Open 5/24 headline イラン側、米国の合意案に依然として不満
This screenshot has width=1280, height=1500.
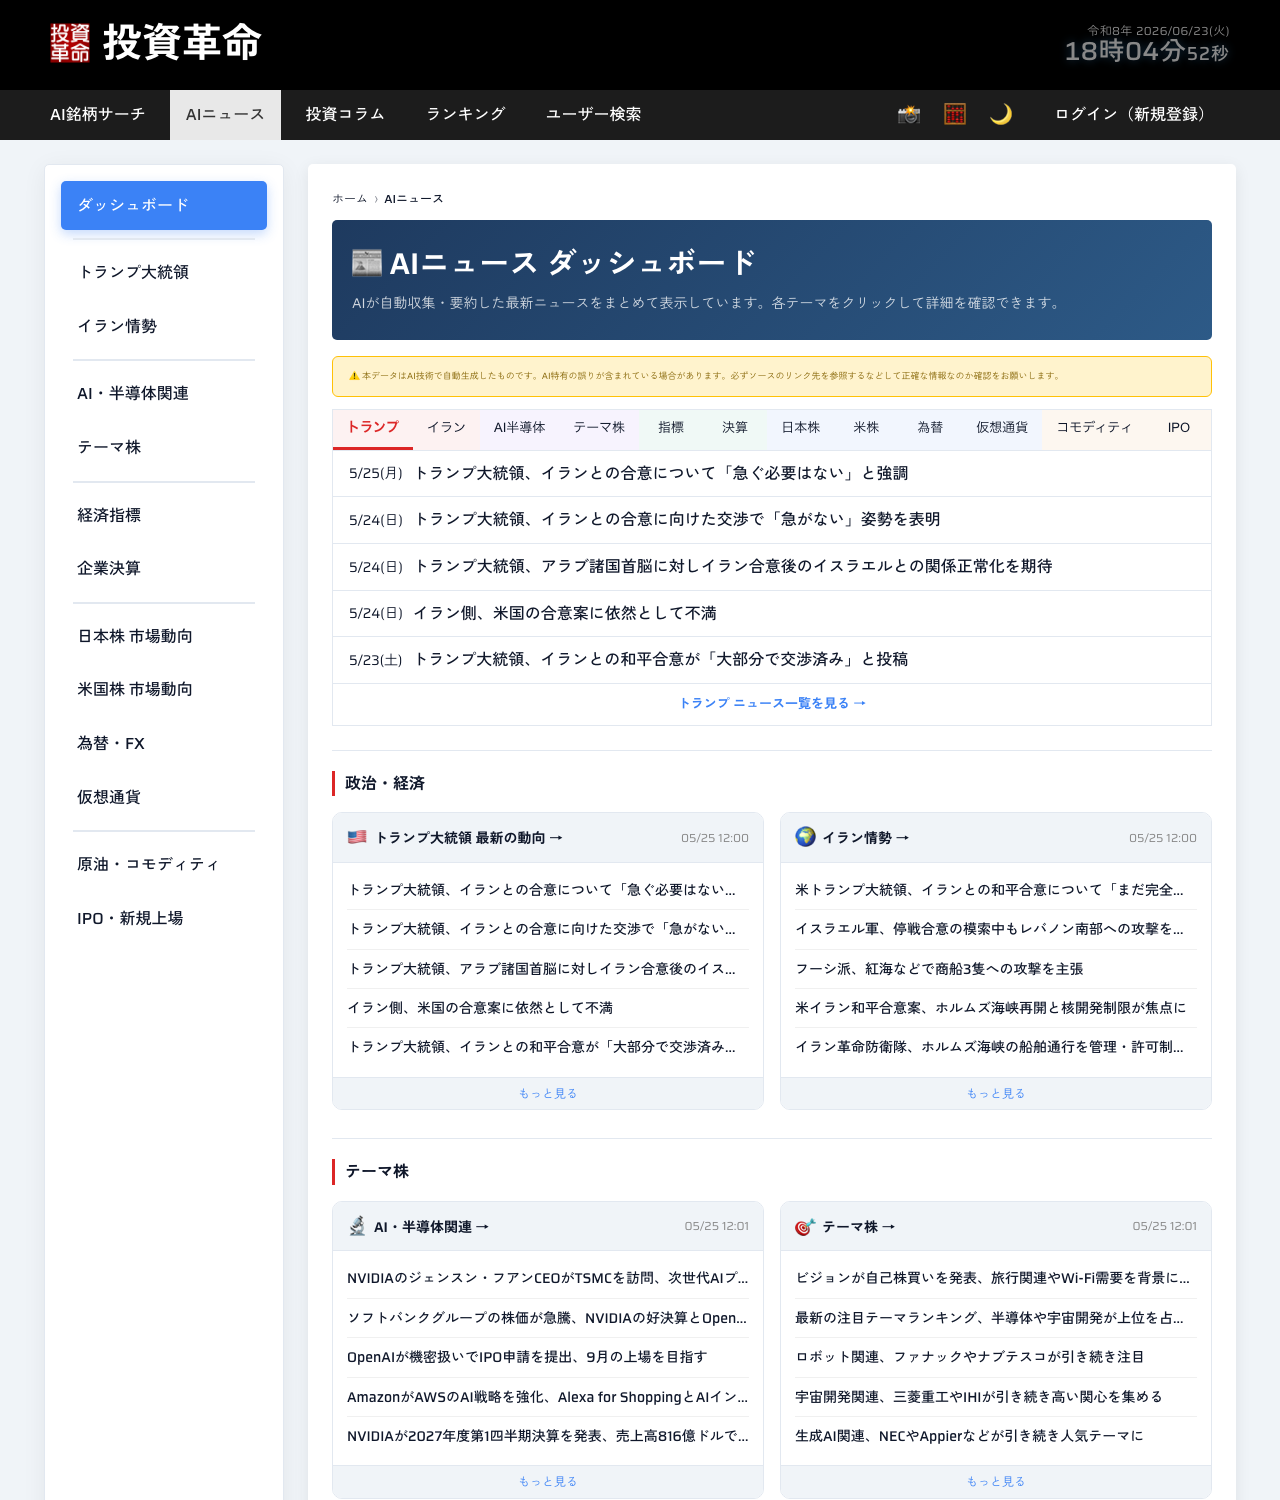pos(772,613)
